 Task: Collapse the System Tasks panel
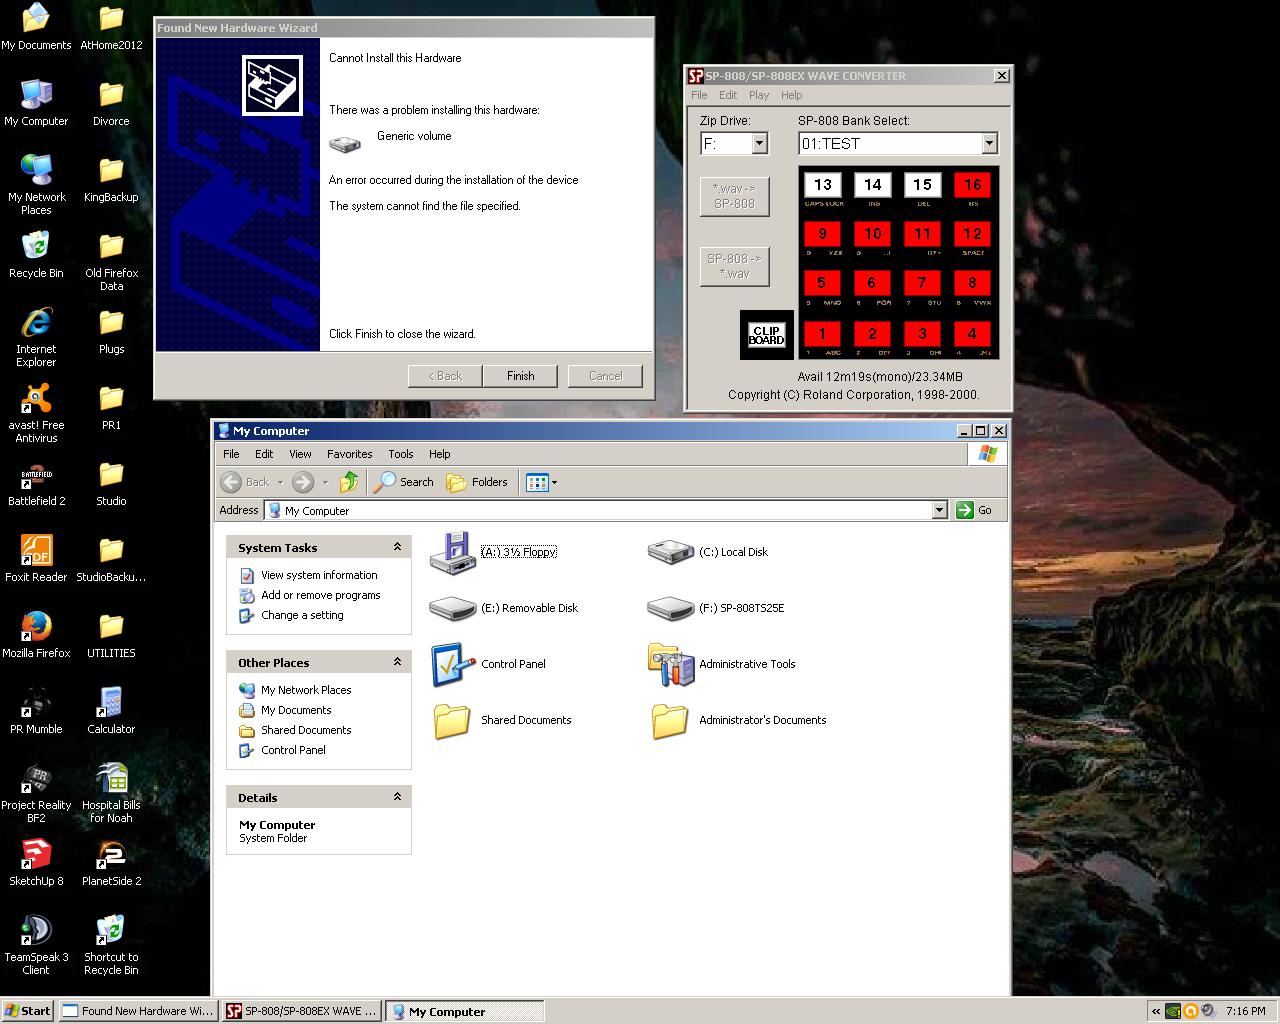click(x=397, y=547)
